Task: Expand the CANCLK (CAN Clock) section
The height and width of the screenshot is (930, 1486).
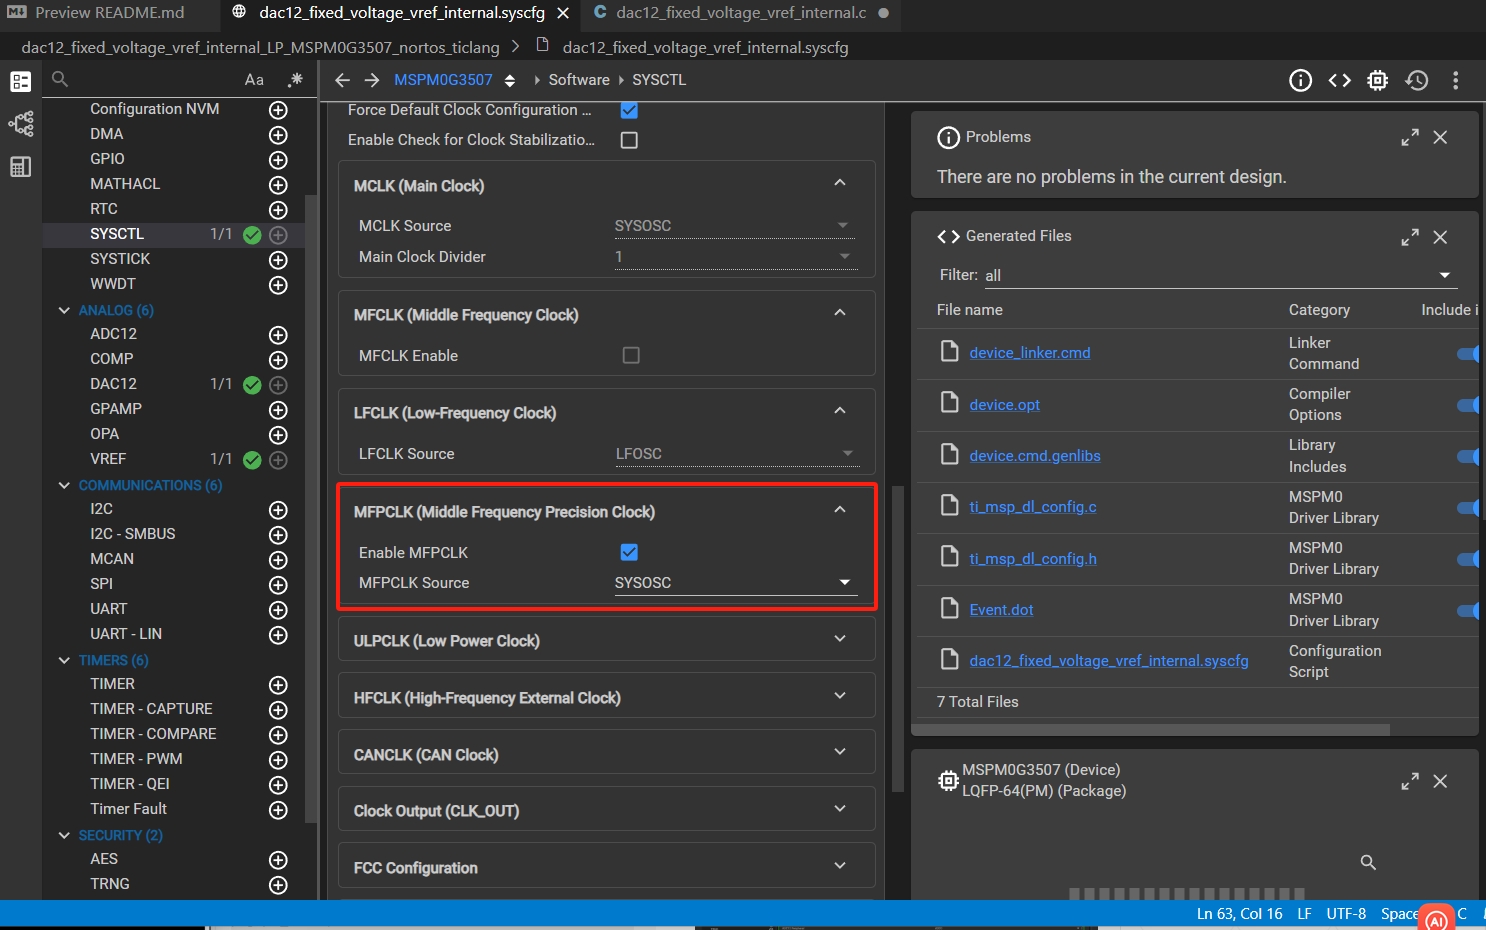Action: tap(840, 752)
